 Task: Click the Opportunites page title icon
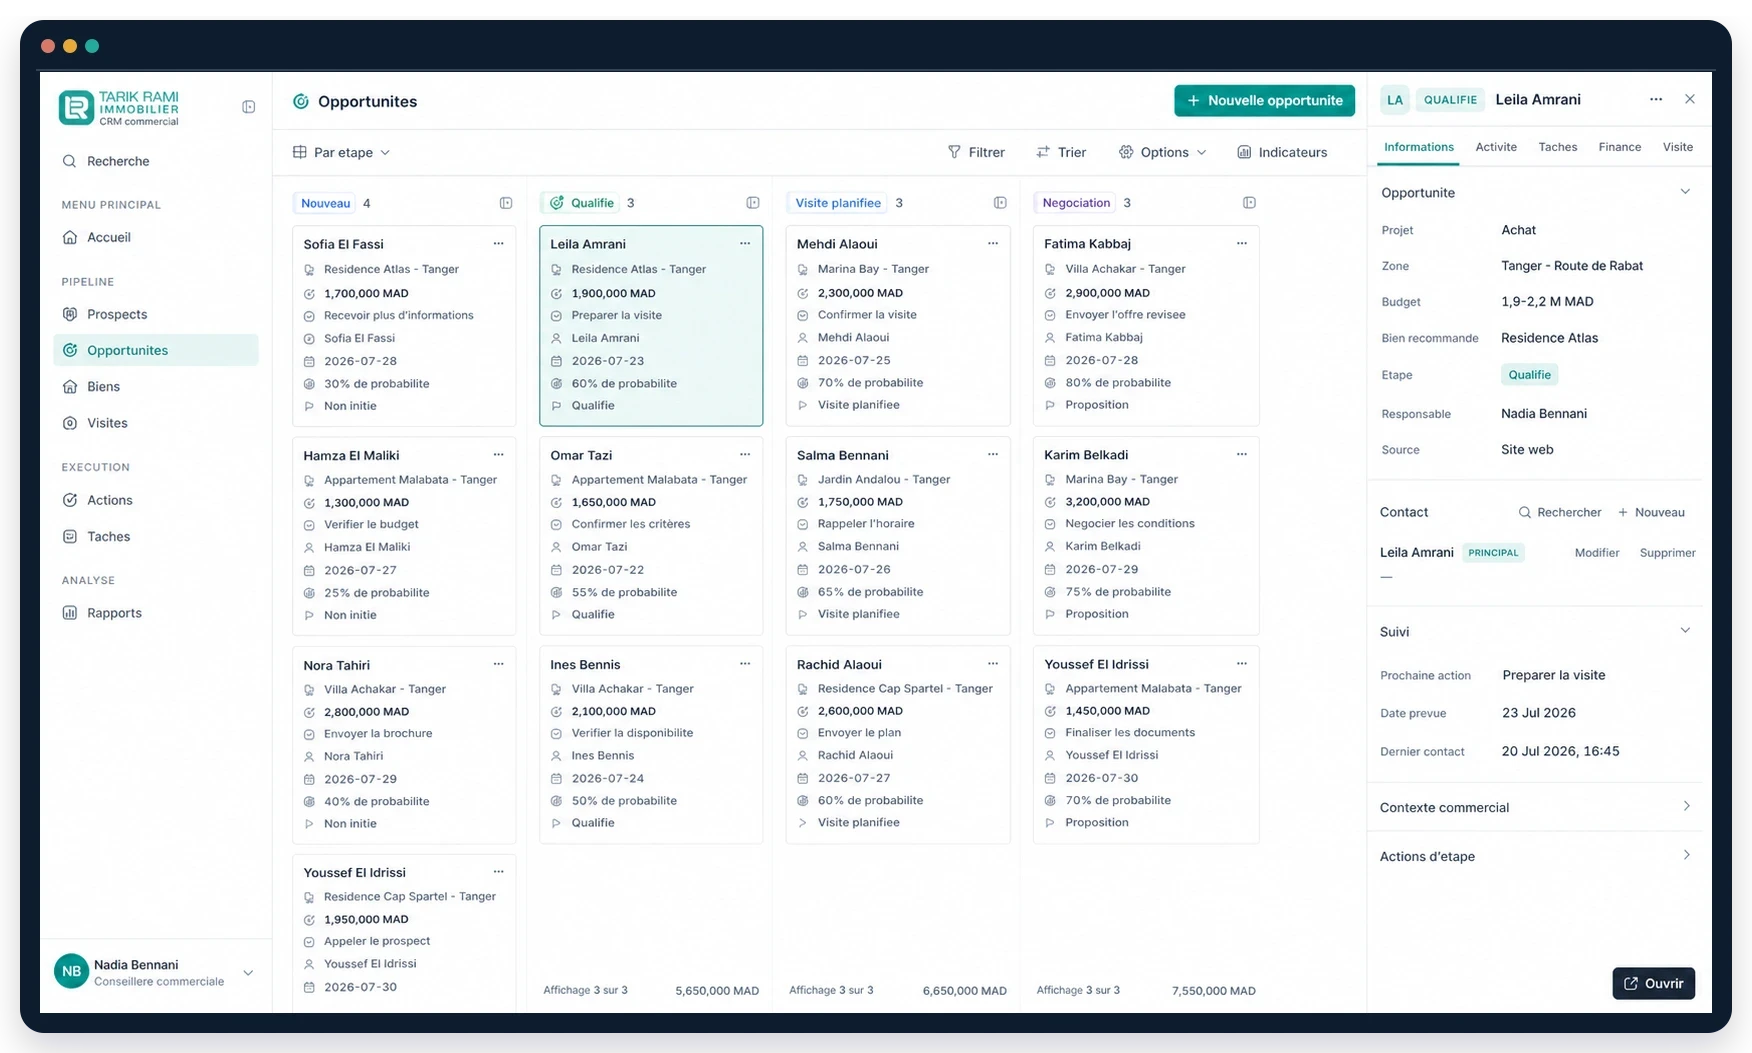[300, 101]
